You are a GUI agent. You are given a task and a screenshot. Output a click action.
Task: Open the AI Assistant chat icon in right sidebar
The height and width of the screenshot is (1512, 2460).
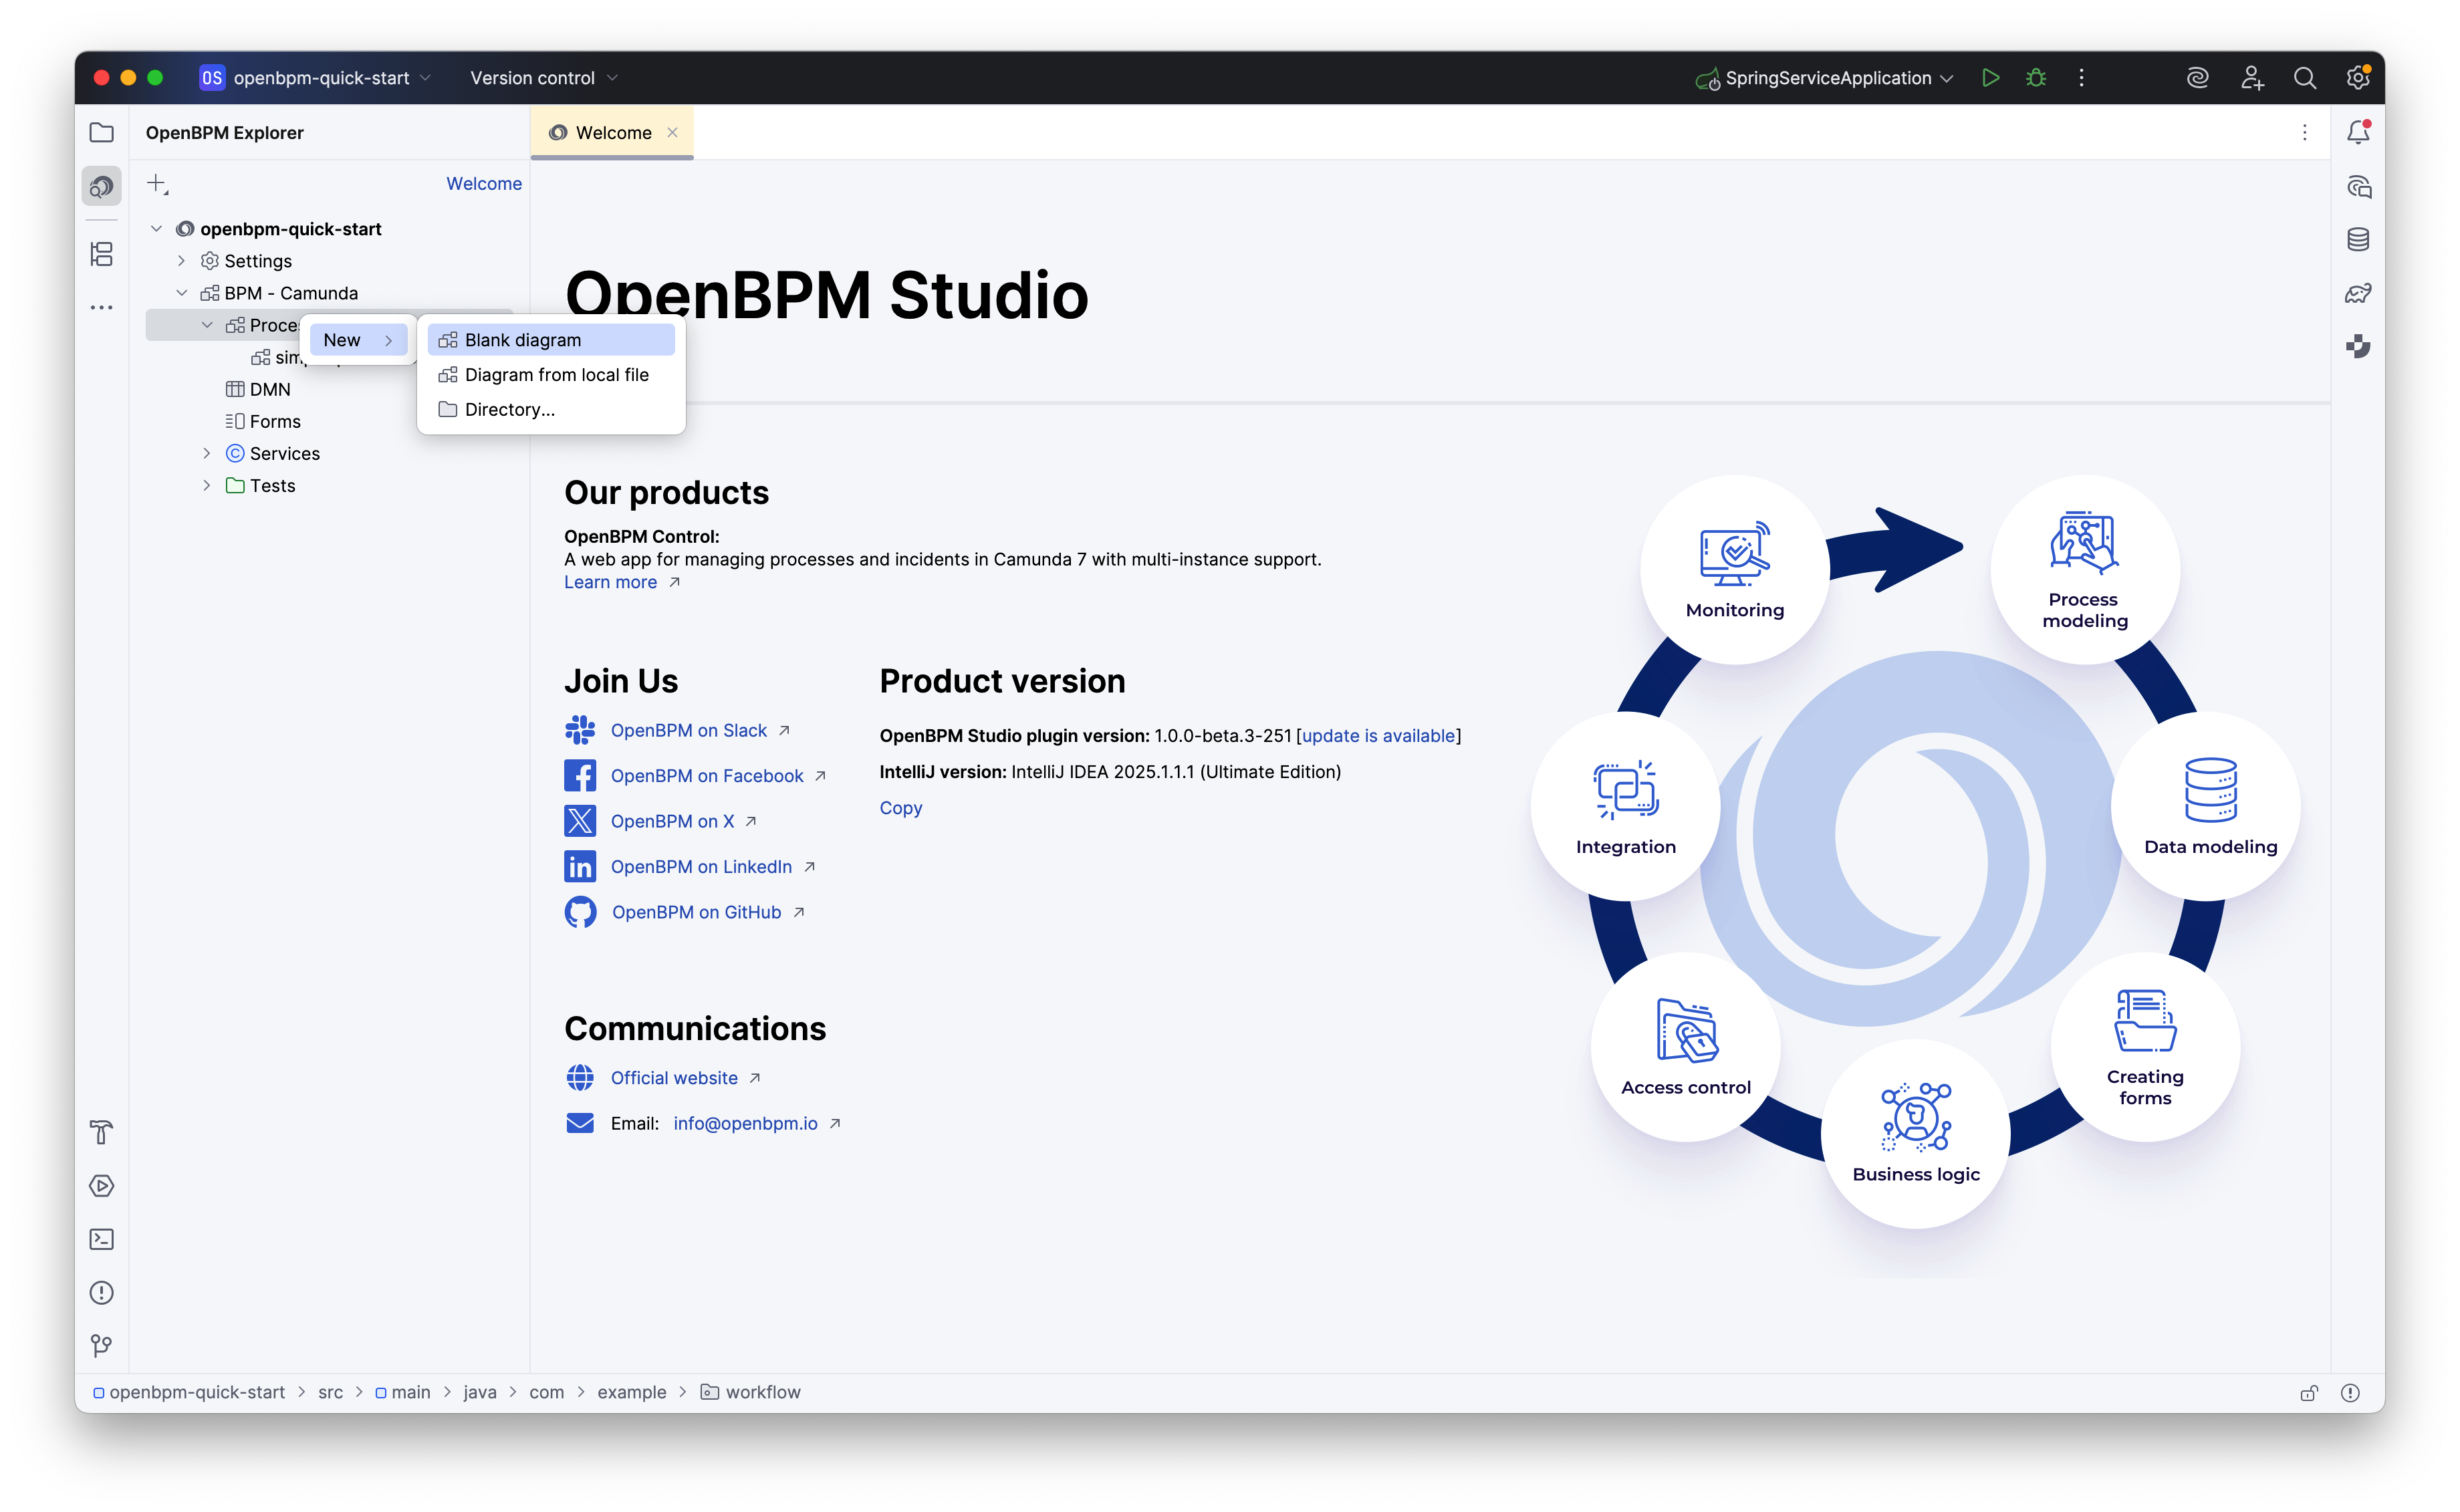tap(2358, 187)
